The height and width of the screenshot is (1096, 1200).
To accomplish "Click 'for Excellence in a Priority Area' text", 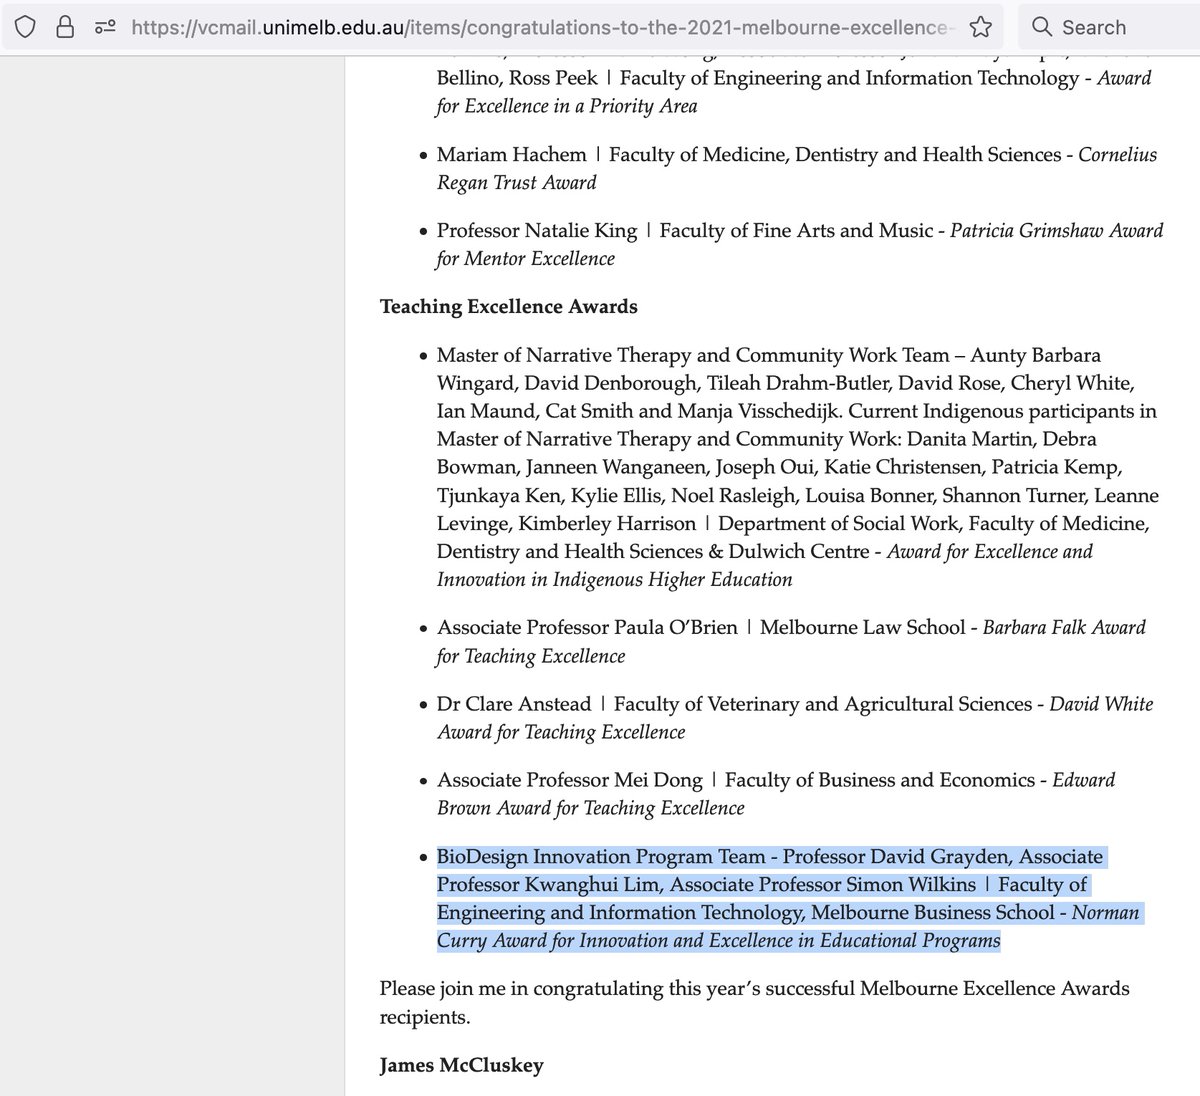I will [x=567, y=106].
